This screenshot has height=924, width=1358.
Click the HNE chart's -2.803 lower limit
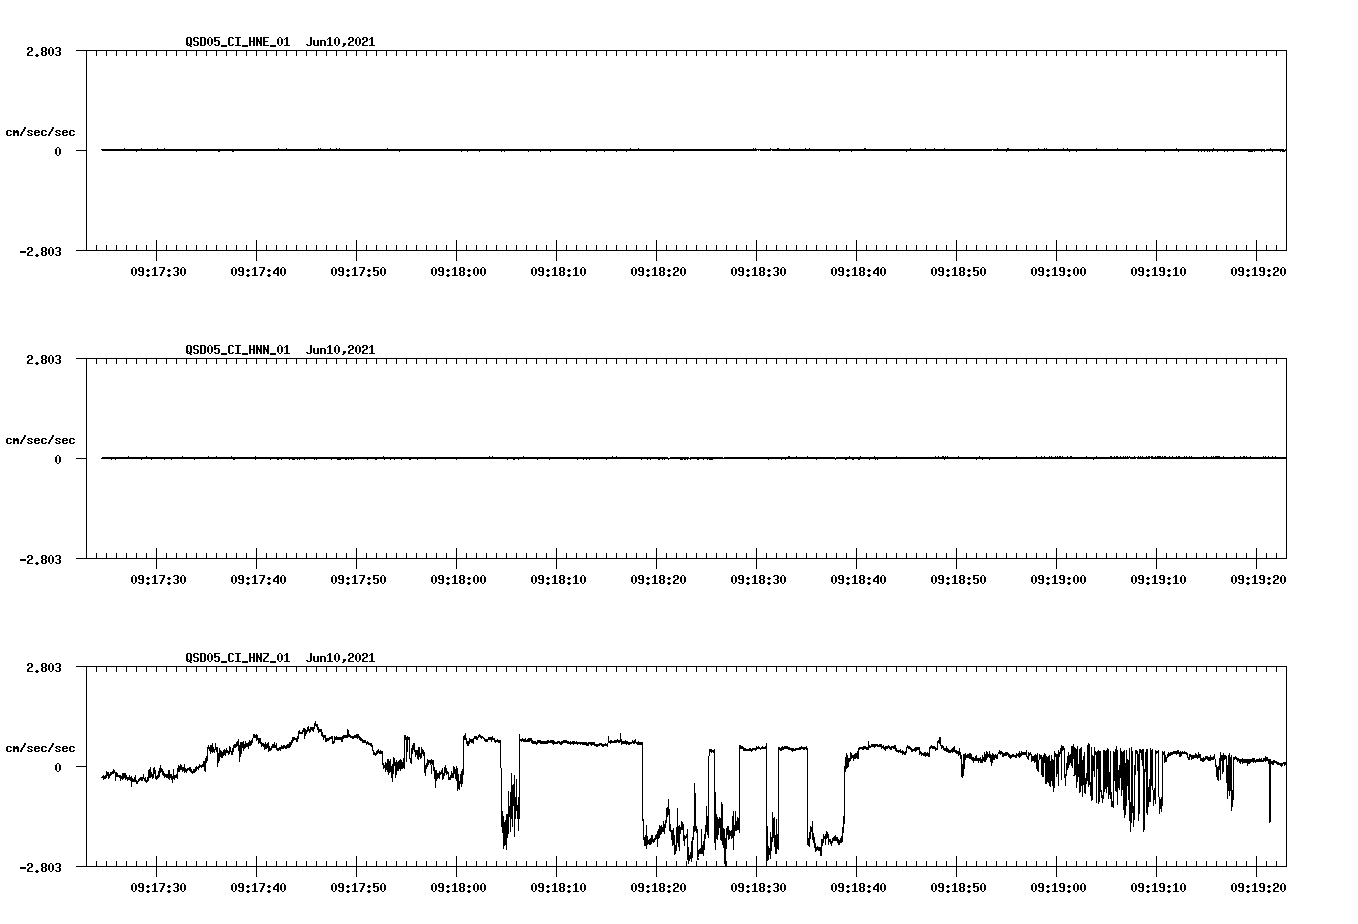coord(40,252)
